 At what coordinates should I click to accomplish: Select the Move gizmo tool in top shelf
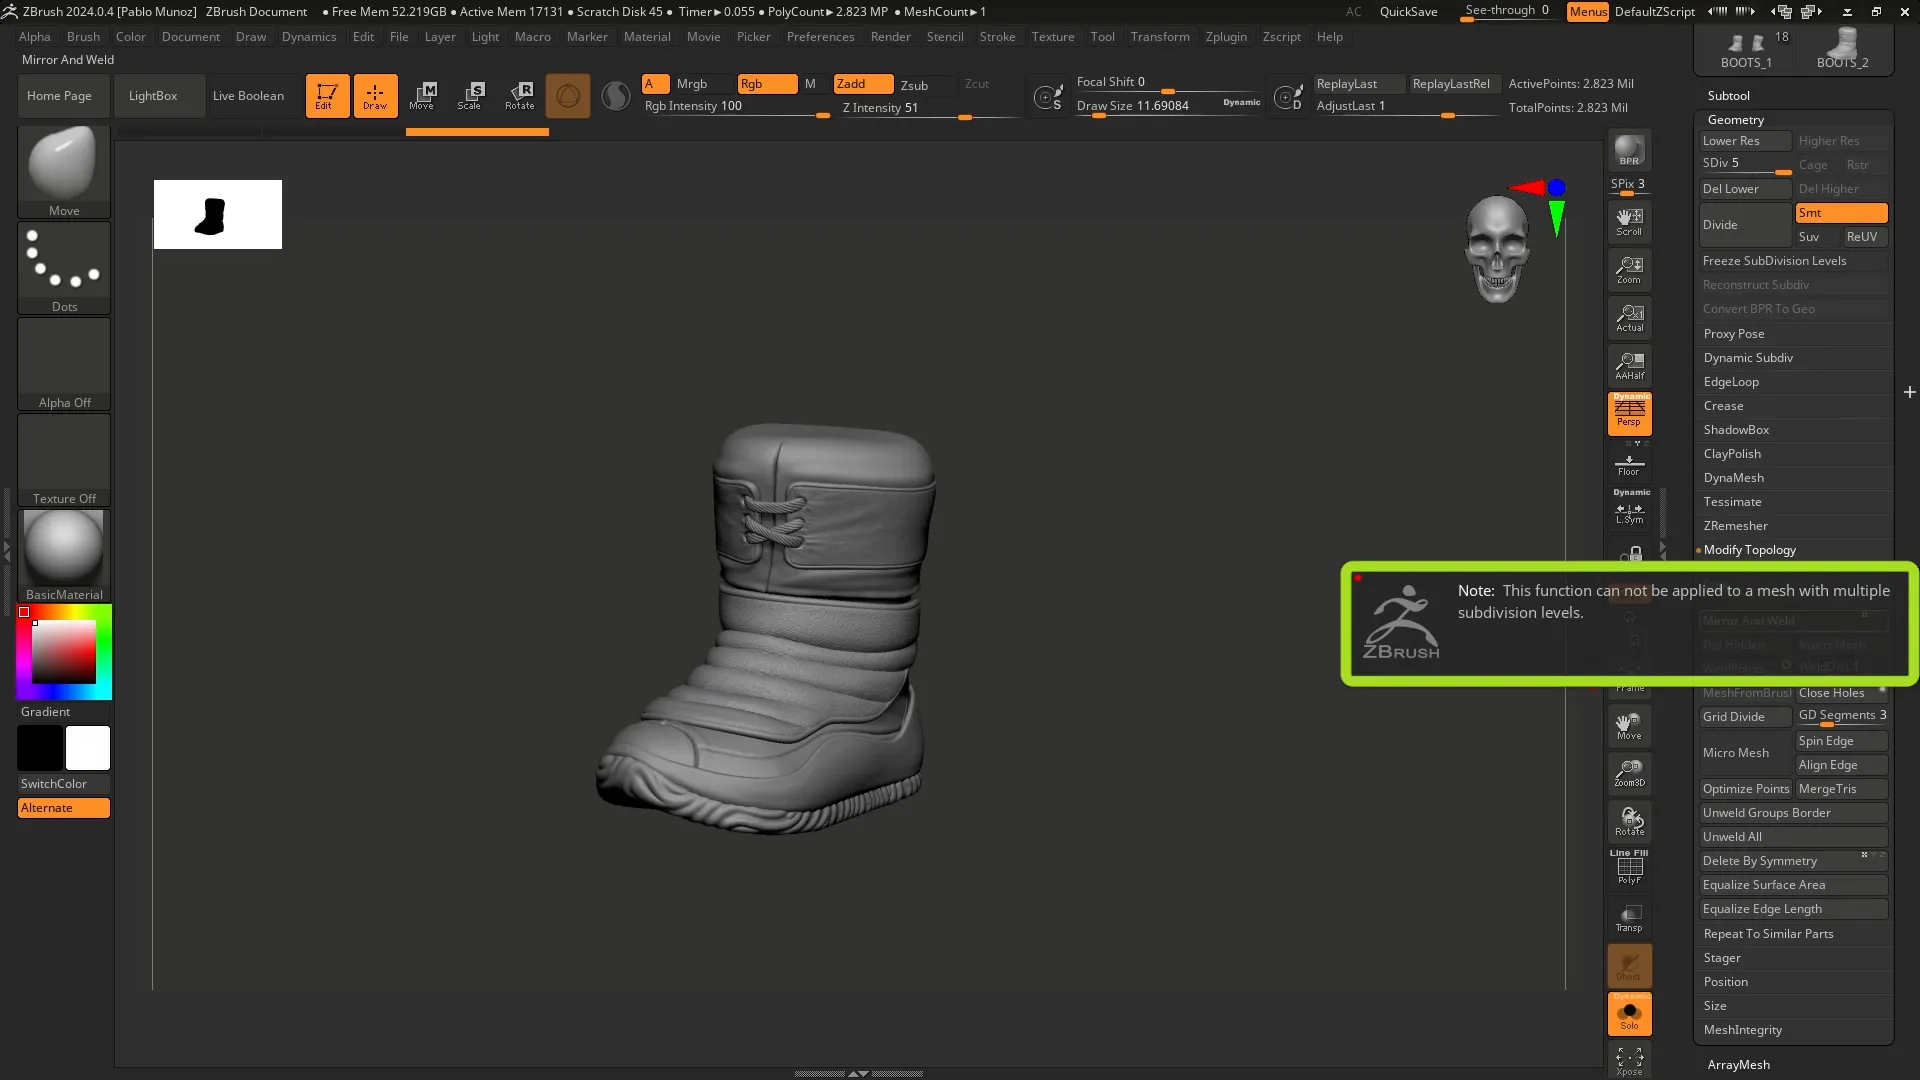(x=422, y=96)
